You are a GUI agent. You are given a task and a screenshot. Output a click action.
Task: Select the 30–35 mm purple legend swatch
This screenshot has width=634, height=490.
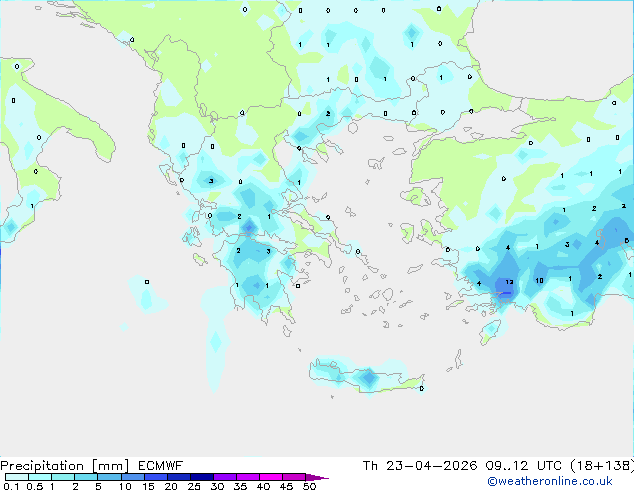pos(225,477)
